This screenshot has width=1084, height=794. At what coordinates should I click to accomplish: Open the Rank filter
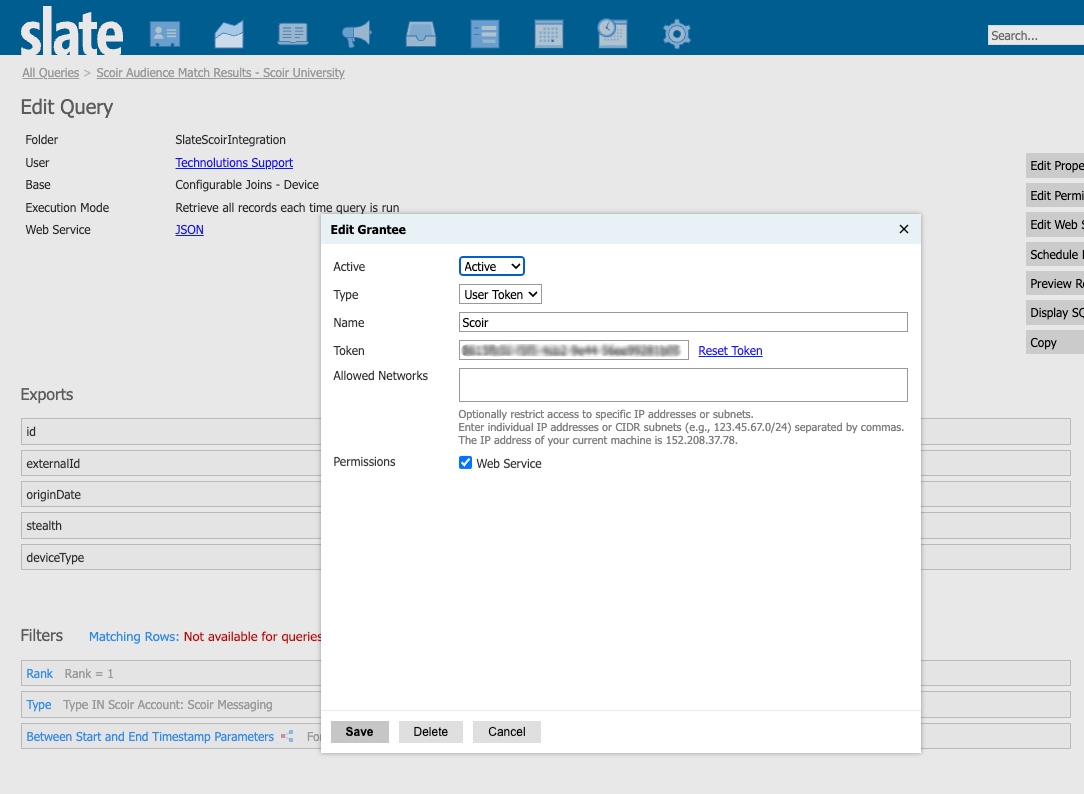[x=39, y=673]
